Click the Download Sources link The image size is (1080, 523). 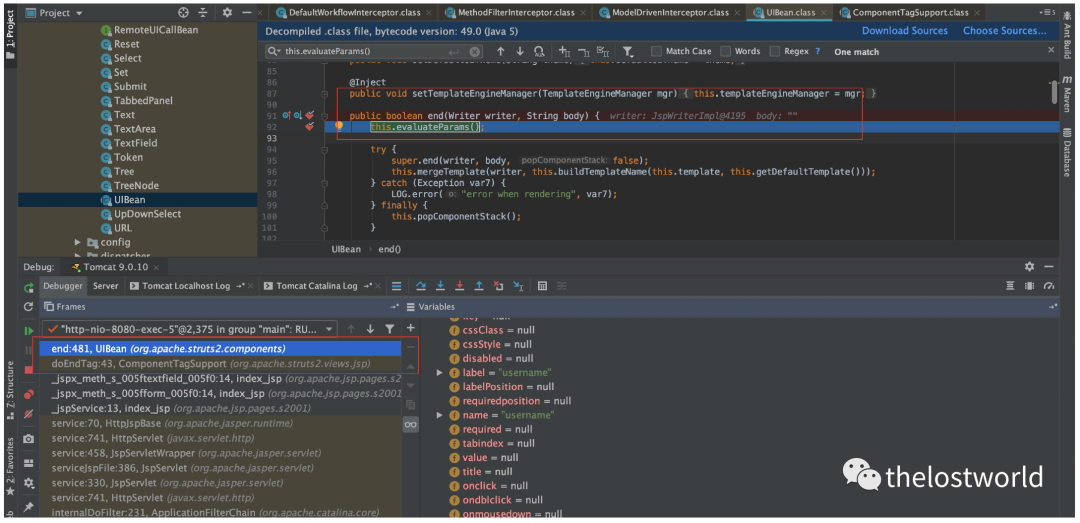click(904, 31)
